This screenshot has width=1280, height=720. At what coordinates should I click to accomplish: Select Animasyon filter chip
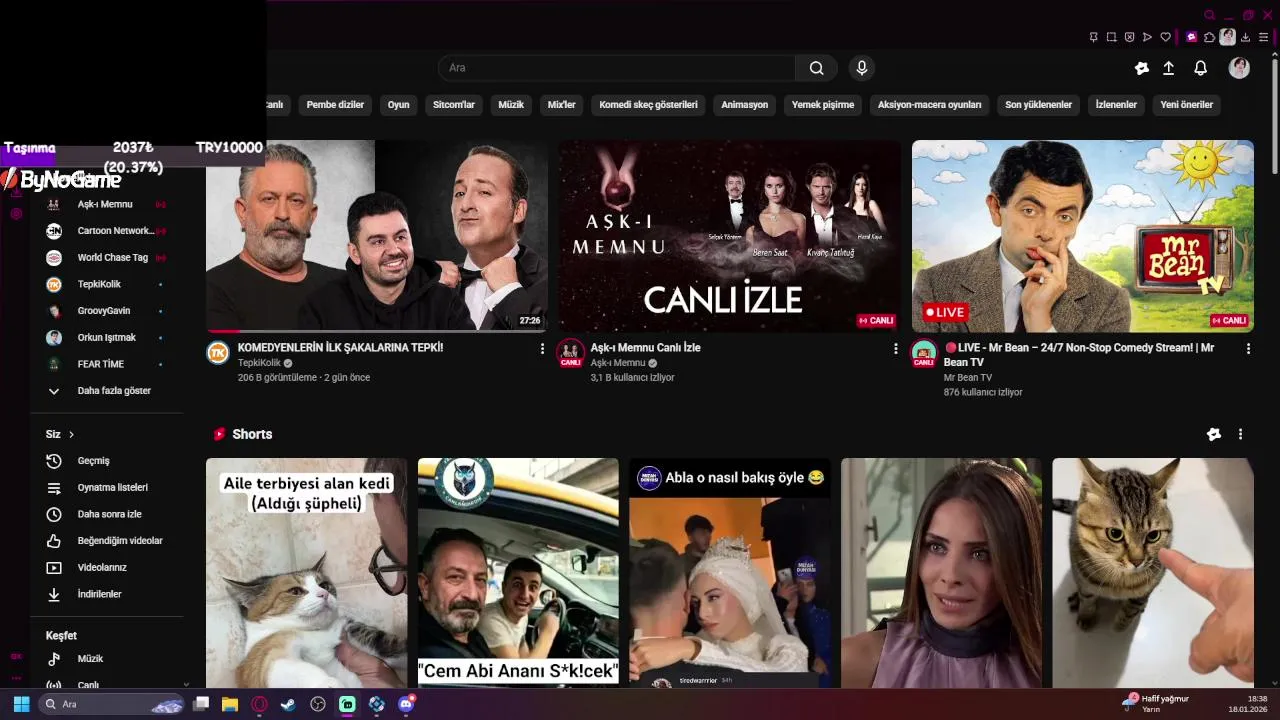[x=745, y=104]
